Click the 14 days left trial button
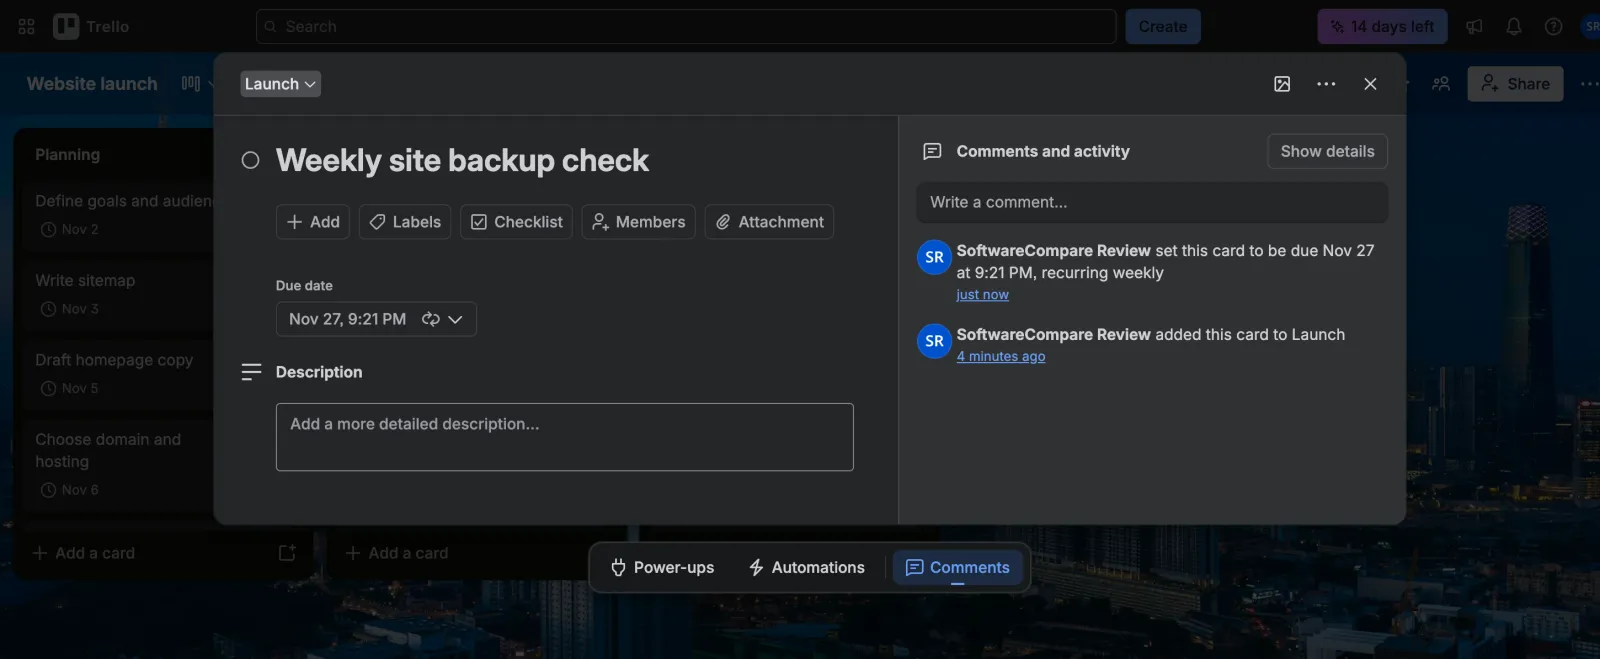This screenshot has width=1600, height=659. tap(1382, 27)
